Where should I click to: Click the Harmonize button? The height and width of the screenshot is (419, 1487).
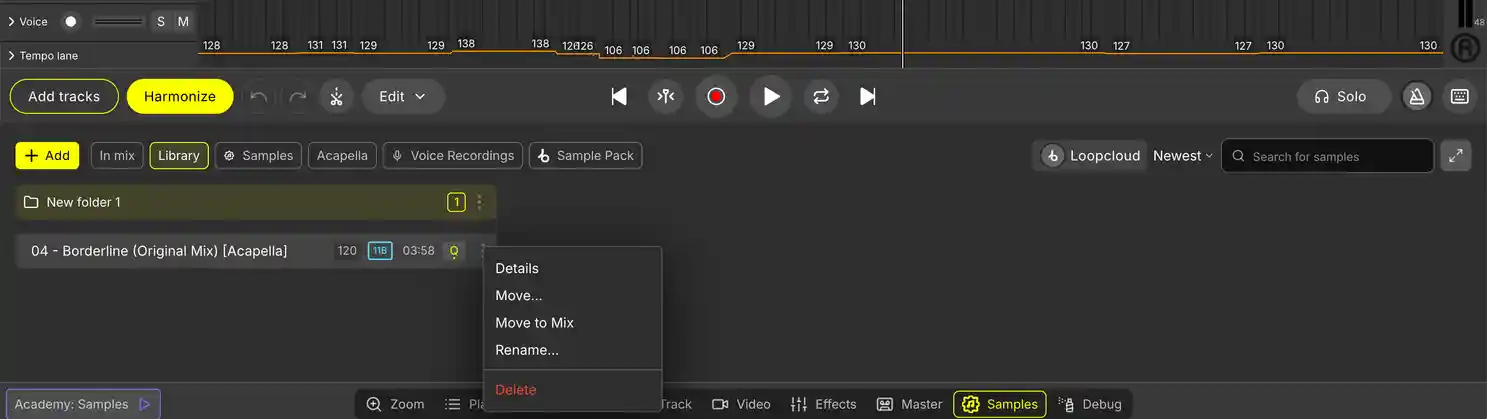point(180,97)
